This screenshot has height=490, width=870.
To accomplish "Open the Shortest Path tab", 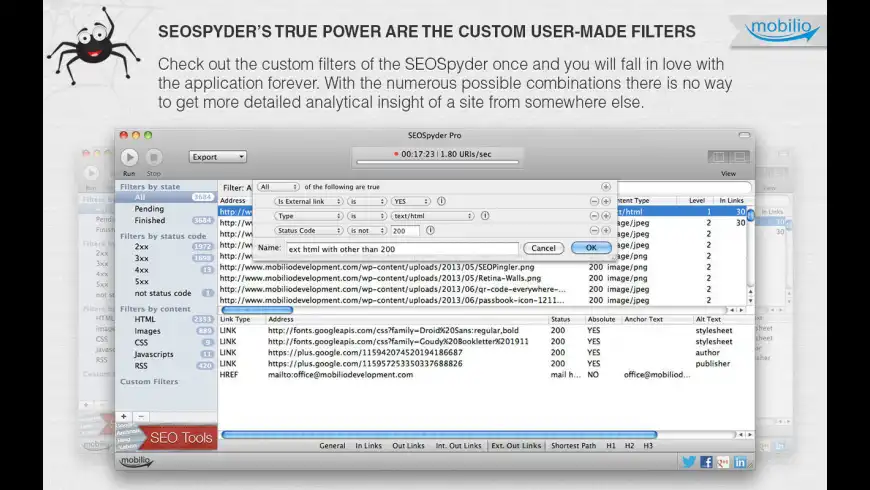I will tap(574, 446).
